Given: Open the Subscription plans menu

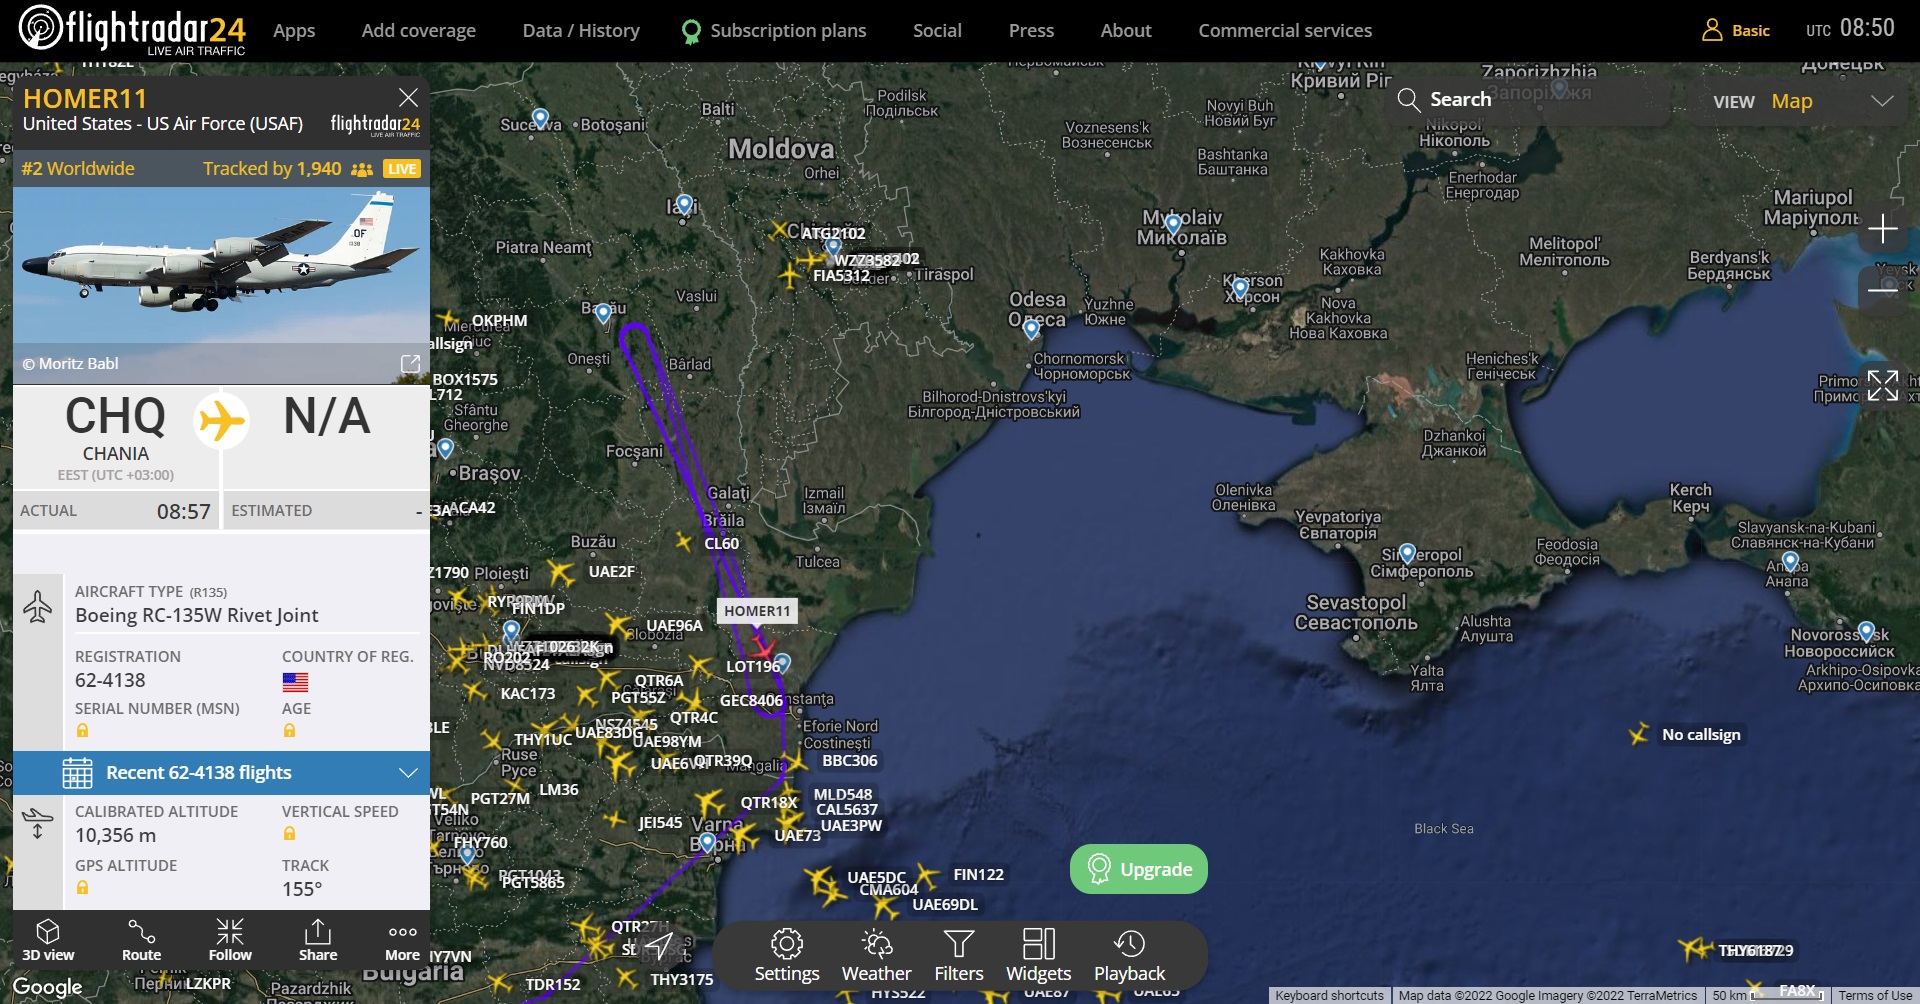Looking at the screenshot, I should coord(774,30).
